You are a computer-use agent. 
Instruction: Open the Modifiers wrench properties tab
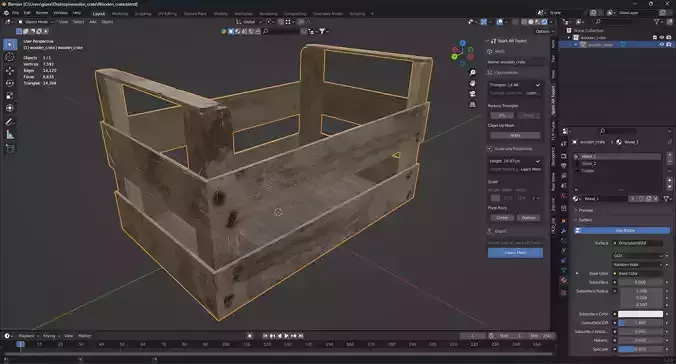[x=563, y=231]
